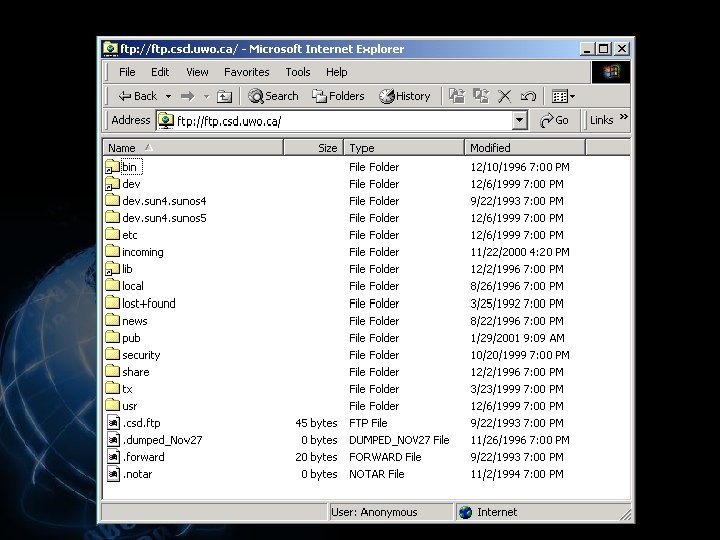Open the Views dropdown button
Image resolution: width=720 pixels, height=540 pixels.
click(x=563, y=96)
